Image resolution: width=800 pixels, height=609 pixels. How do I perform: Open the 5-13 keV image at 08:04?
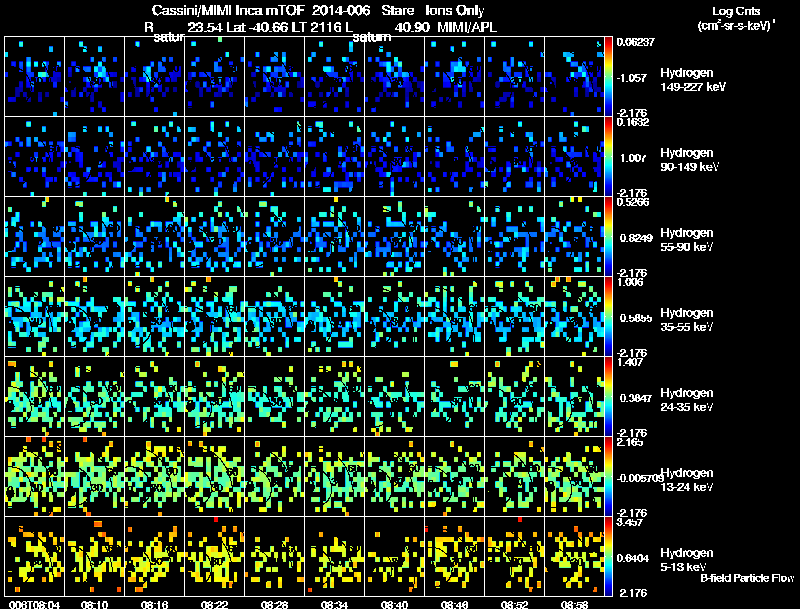pyautogui.click(x=35, y=556)
